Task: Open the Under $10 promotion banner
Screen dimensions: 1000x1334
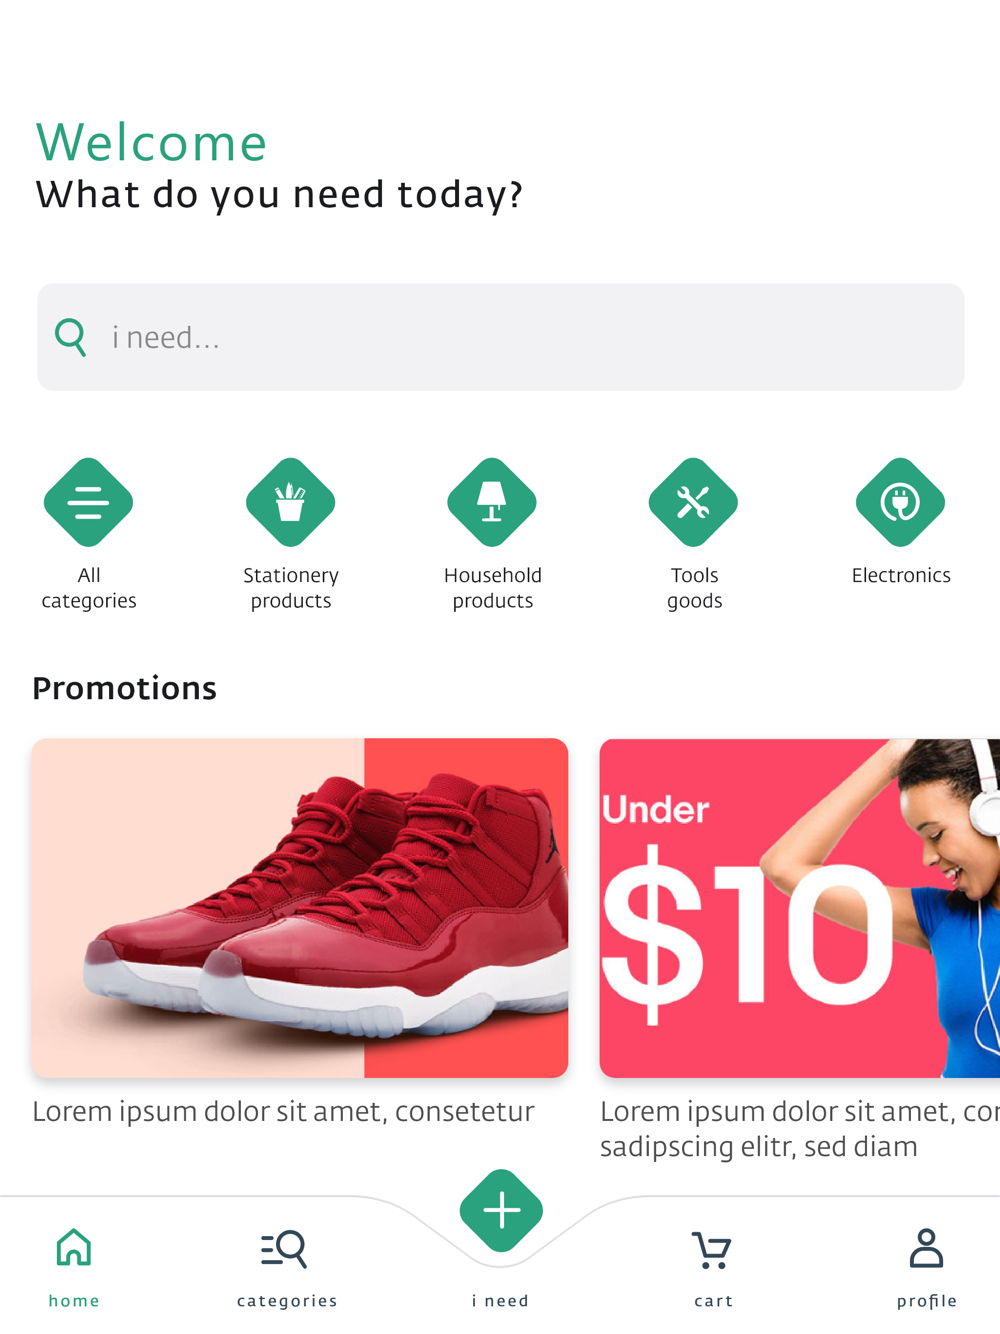Action: (800, 908)
